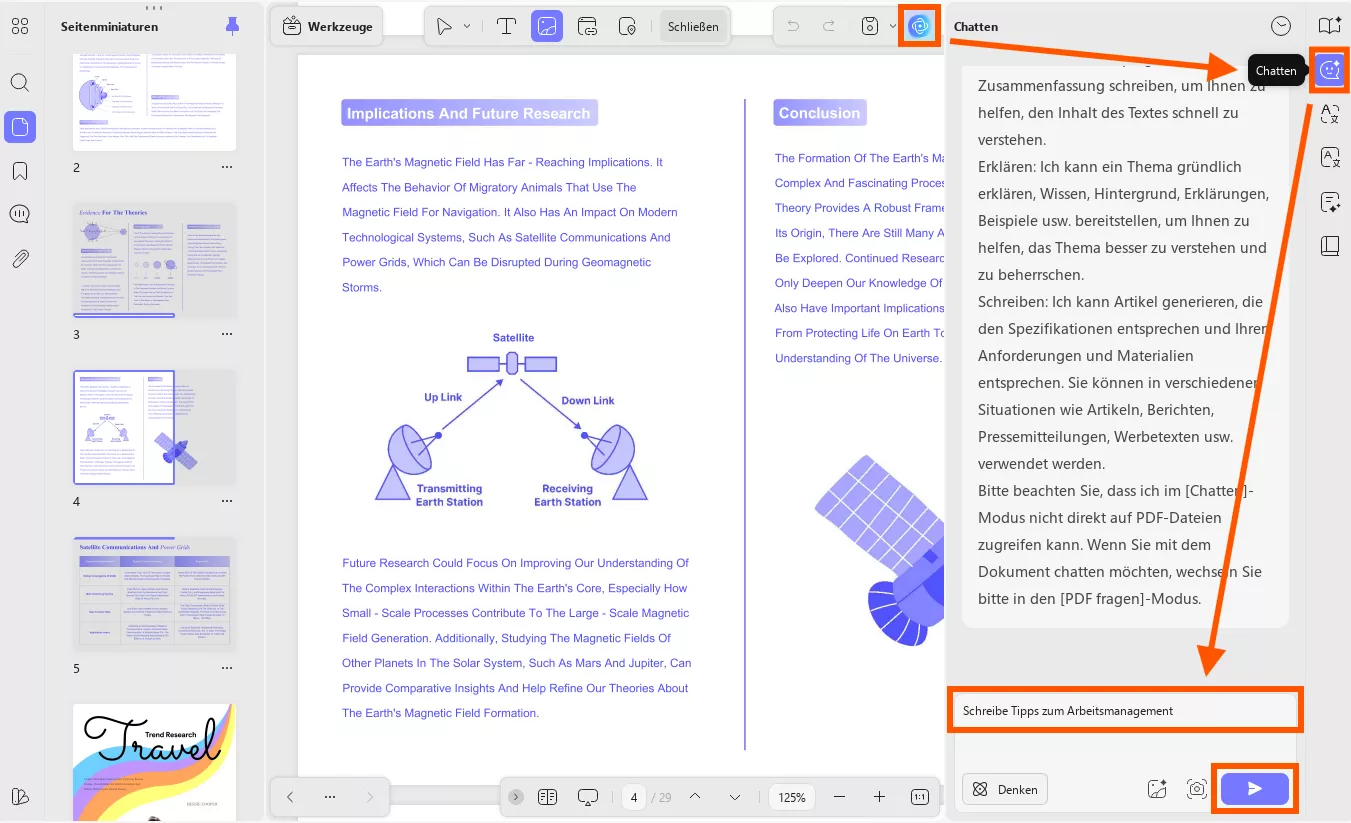The image size is (1351, 823).
Task: Click the 'Receiving Earth Station' label
Action: (x=567, y=495)
